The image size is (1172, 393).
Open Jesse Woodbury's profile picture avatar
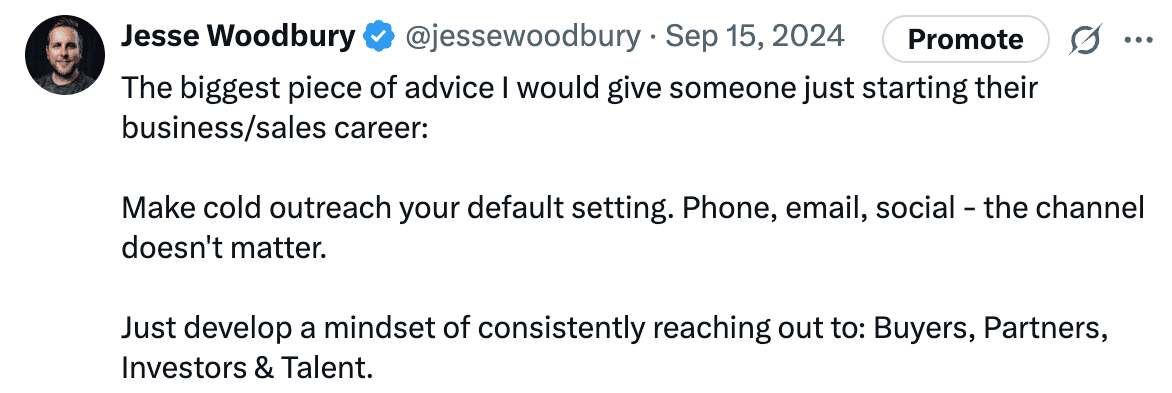(x=64, y=55)
